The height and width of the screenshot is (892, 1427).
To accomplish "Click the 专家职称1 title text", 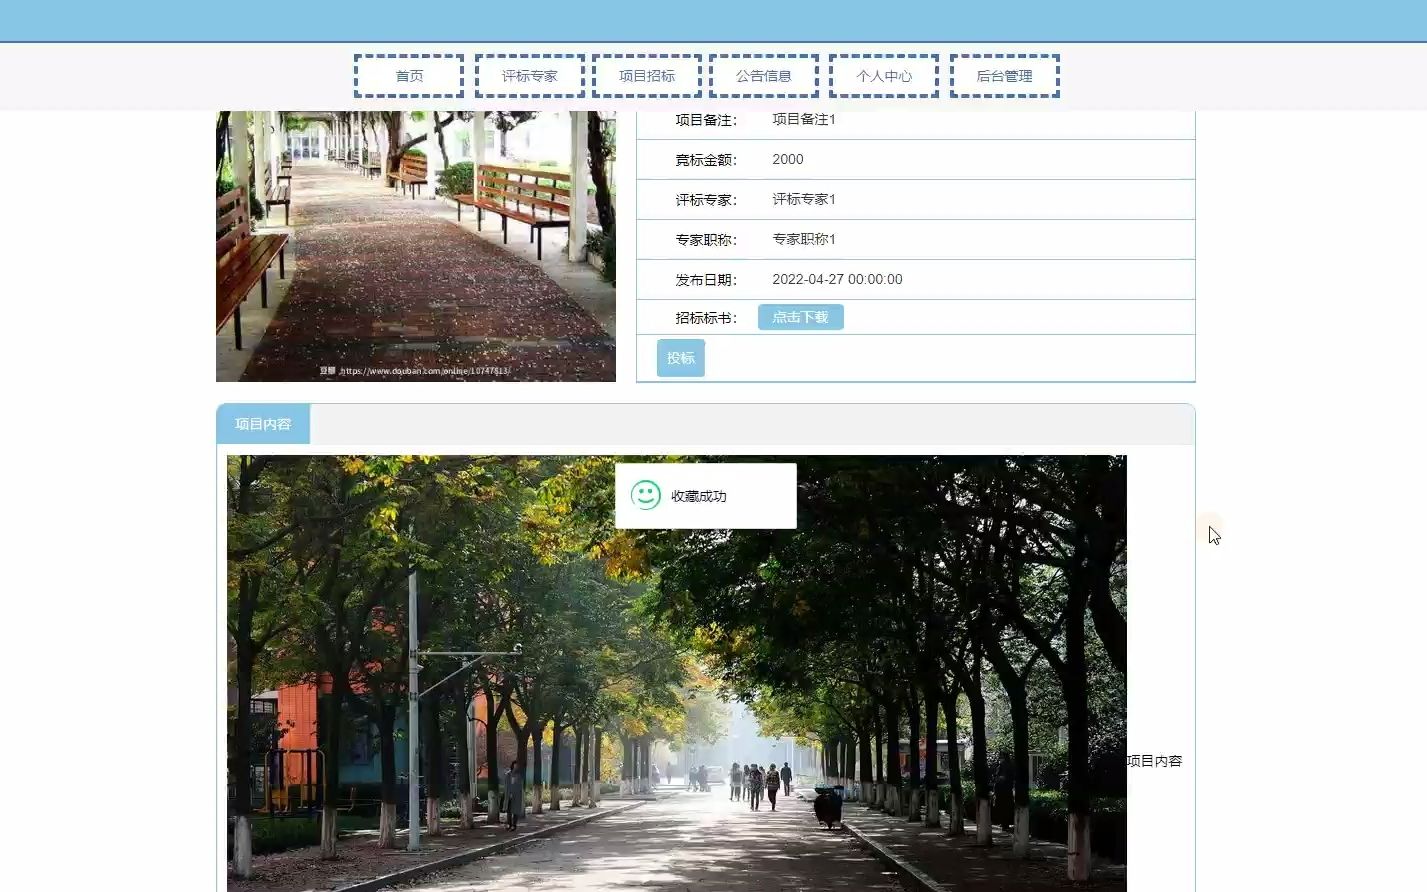I will (803, 239).
